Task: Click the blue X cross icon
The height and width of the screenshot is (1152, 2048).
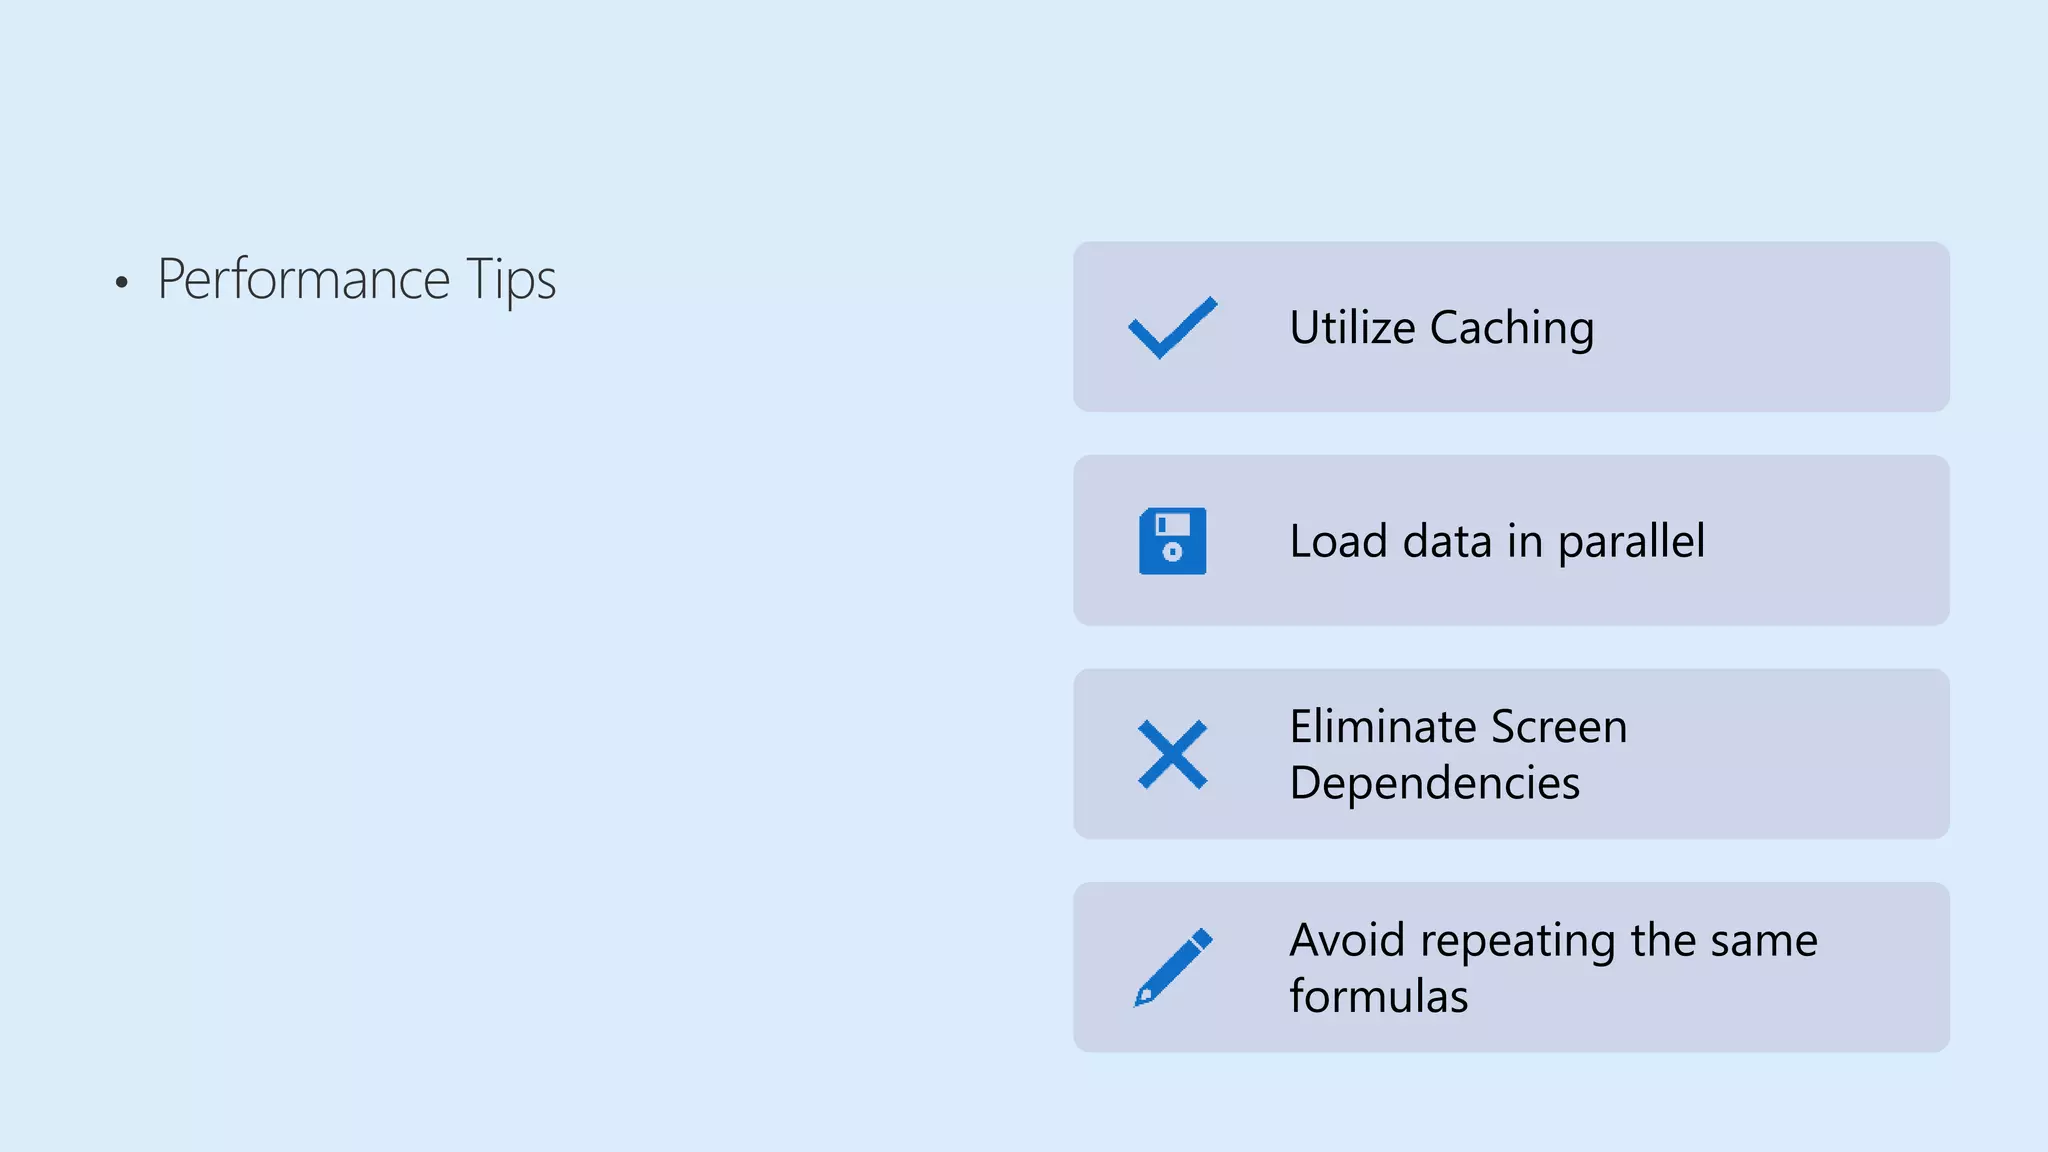Action: point(1172,754)
